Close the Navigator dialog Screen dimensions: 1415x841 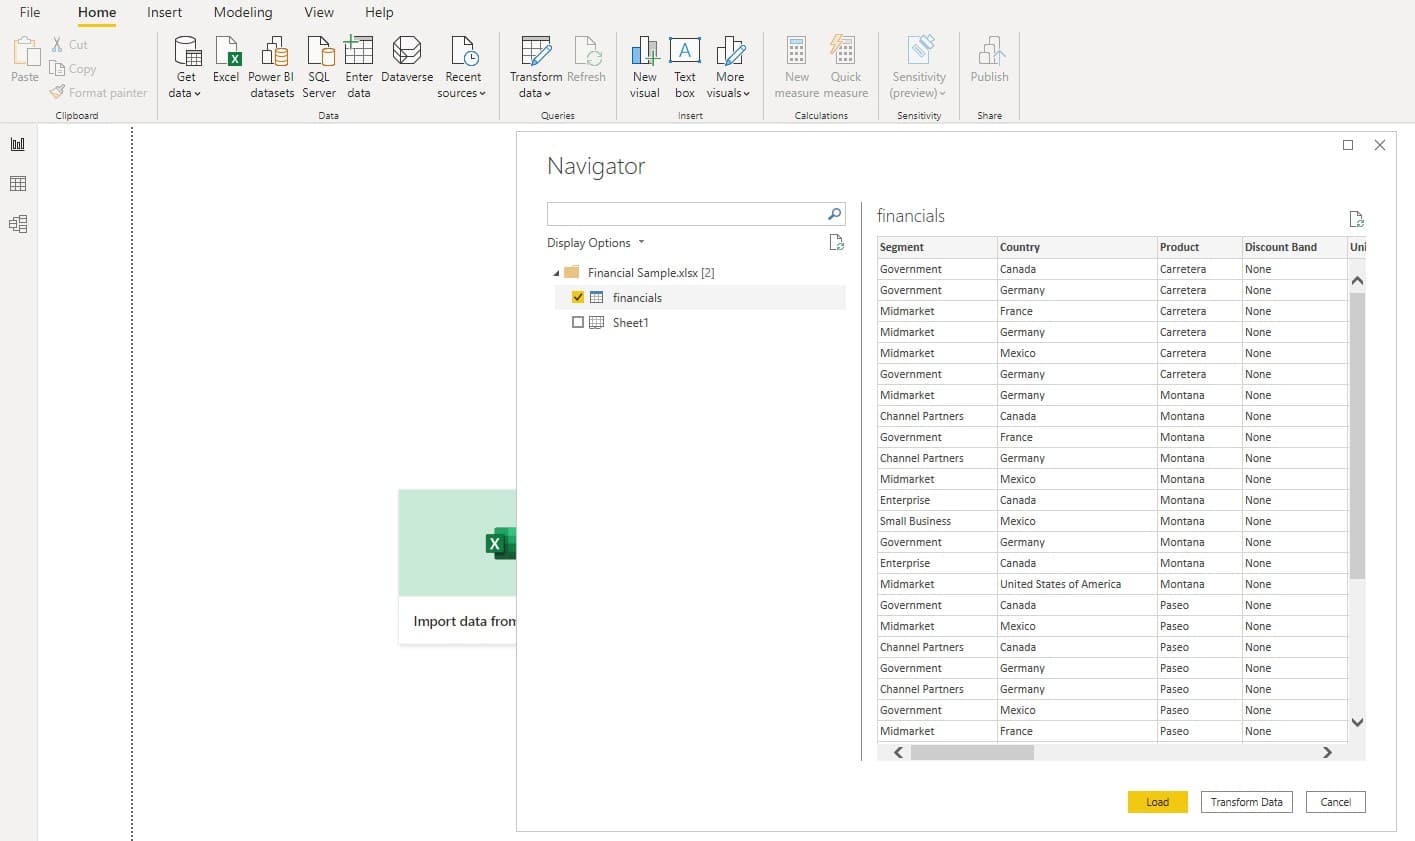[1380, 145]
